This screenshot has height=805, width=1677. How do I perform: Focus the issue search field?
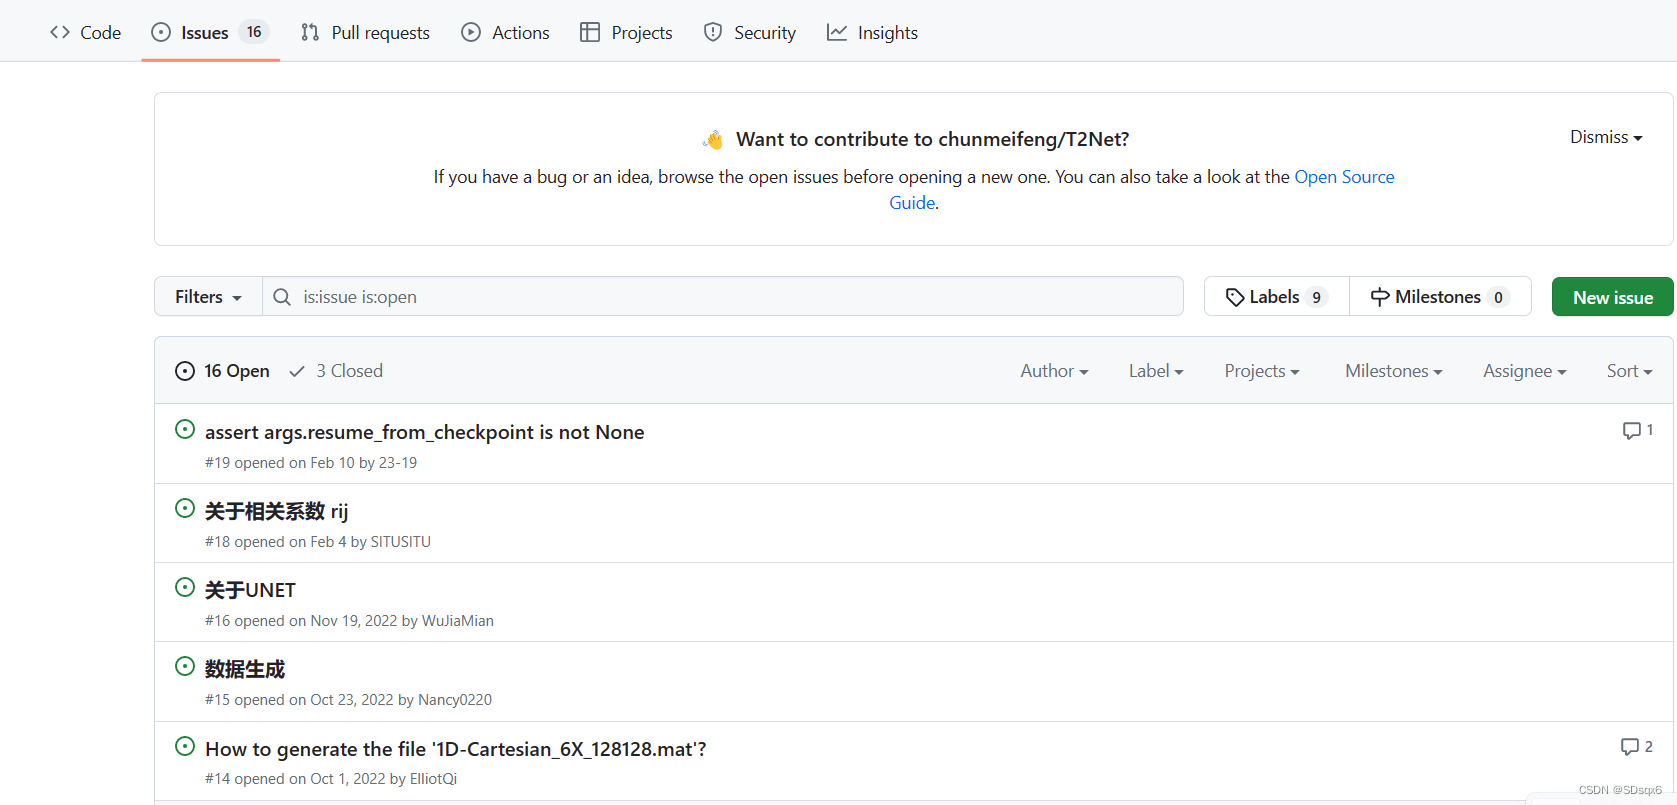pyautogui.click(x=723, y=297)
